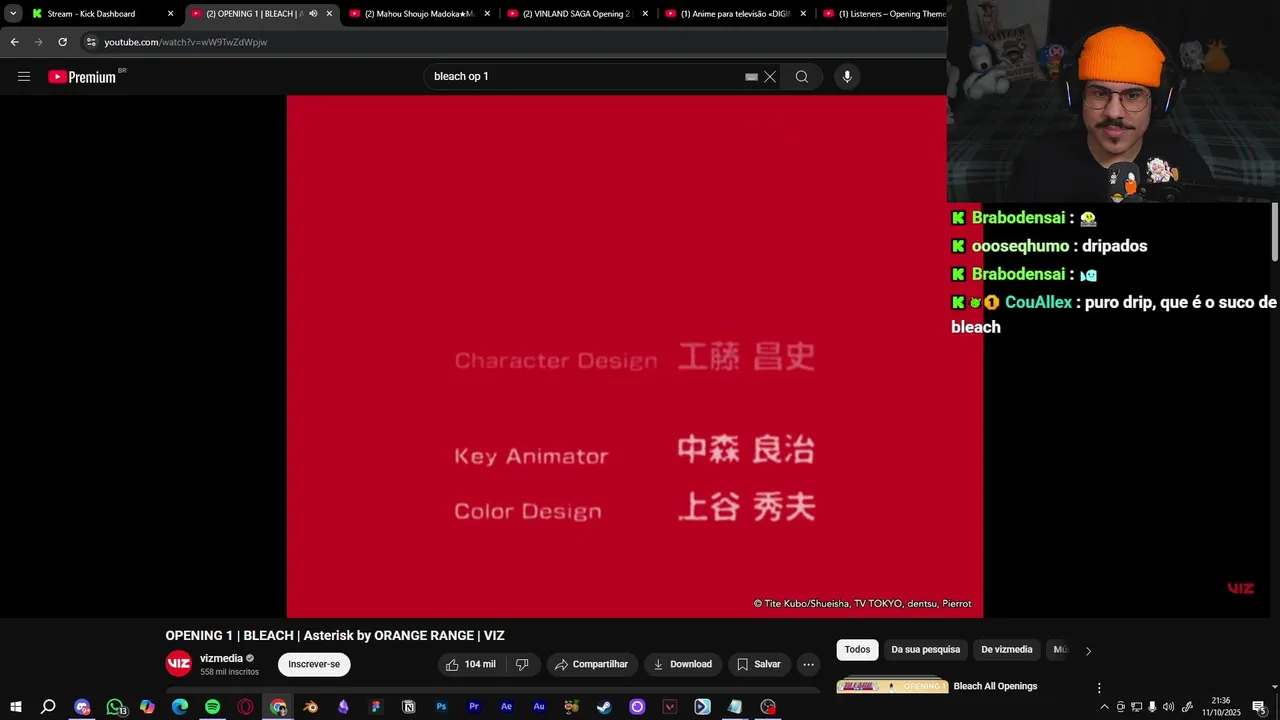Open options for Bleach All Openings item
The image size is (1280, 720).
(1099, 688)
